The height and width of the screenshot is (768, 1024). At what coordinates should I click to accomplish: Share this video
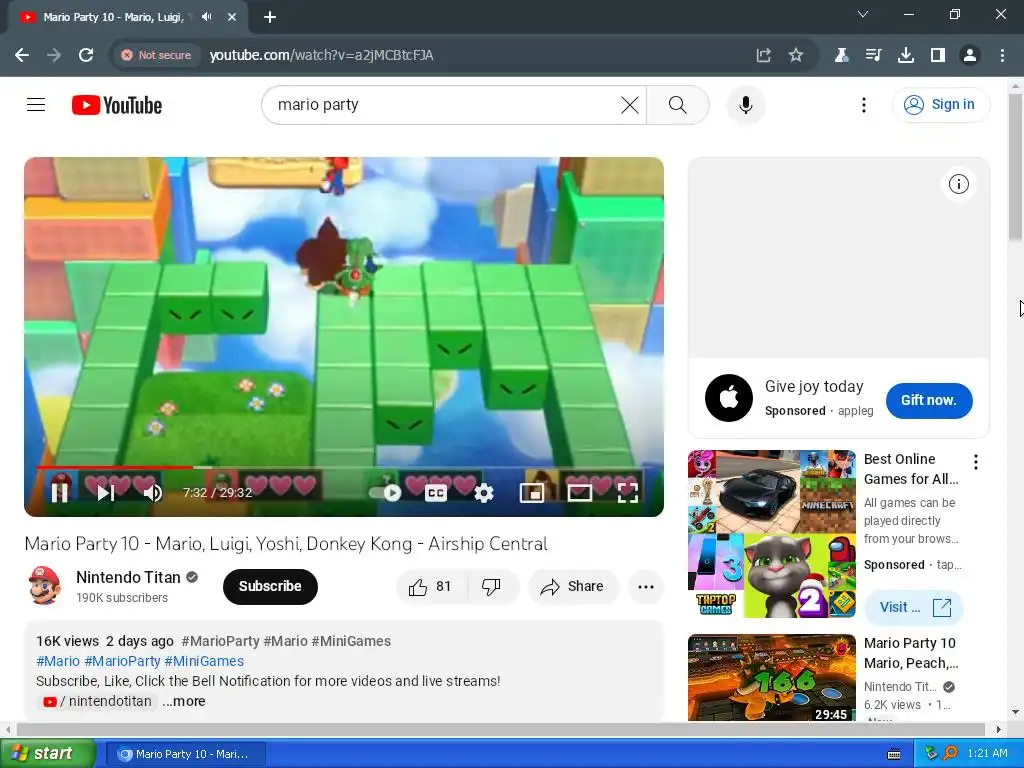click(x=573, y=586)
